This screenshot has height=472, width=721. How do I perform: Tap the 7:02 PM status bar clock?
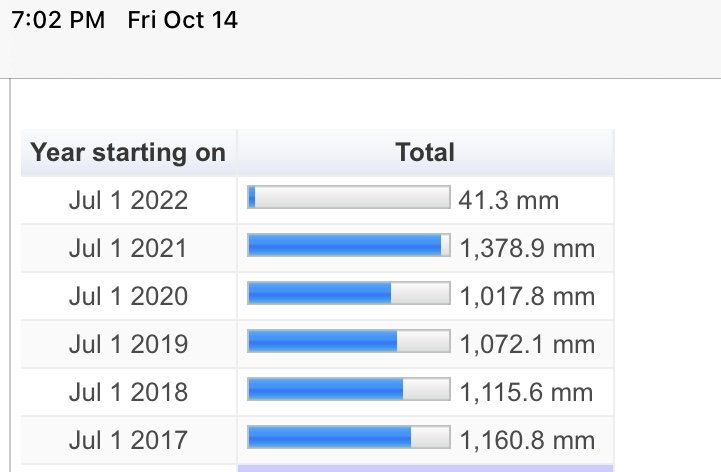pos(58,20)
